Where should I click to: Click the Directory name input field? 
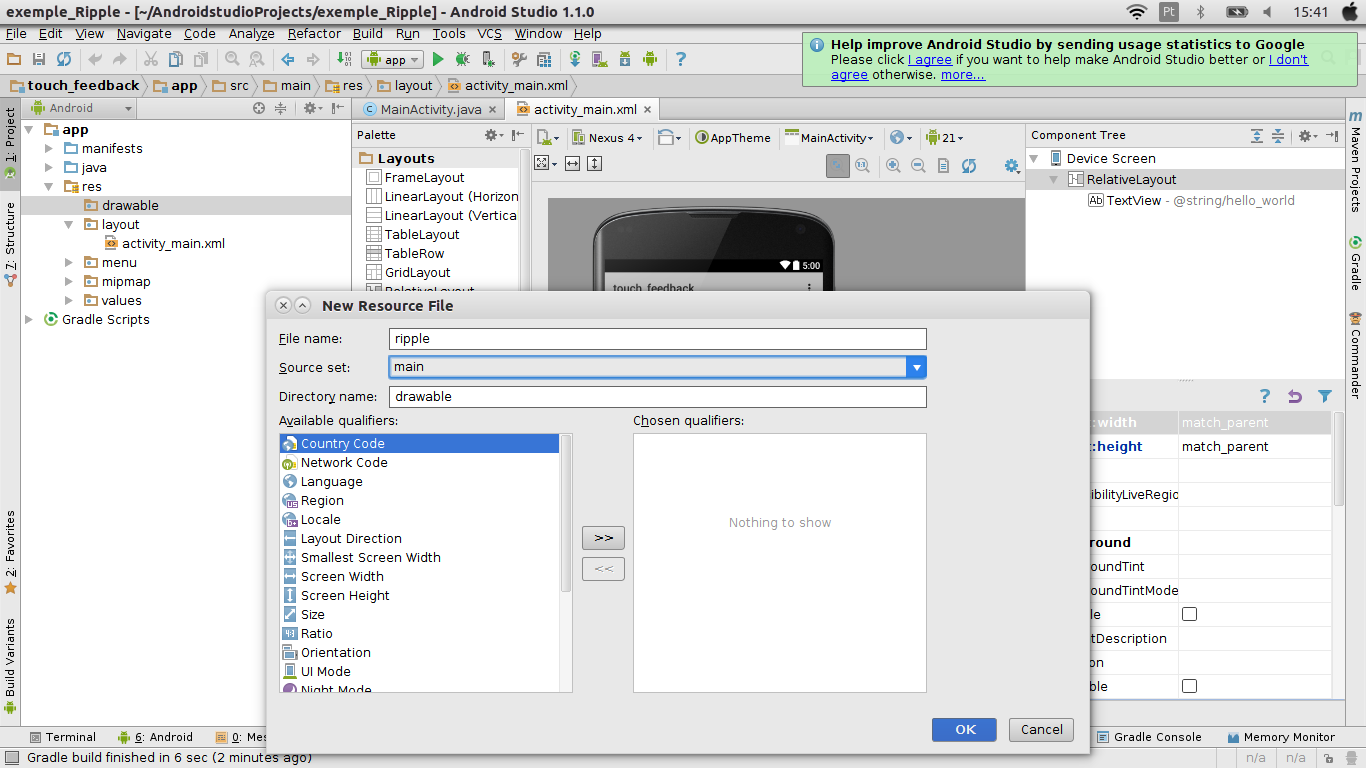click(x=658, y=397)
